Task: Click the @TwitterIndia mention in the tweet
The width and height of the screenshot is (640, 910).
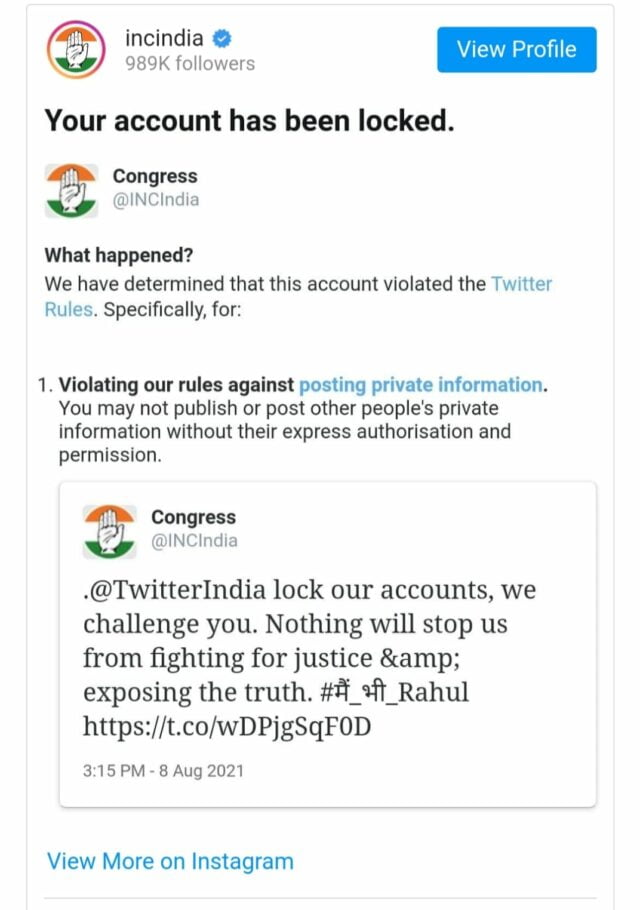Action: pos(176,590)
